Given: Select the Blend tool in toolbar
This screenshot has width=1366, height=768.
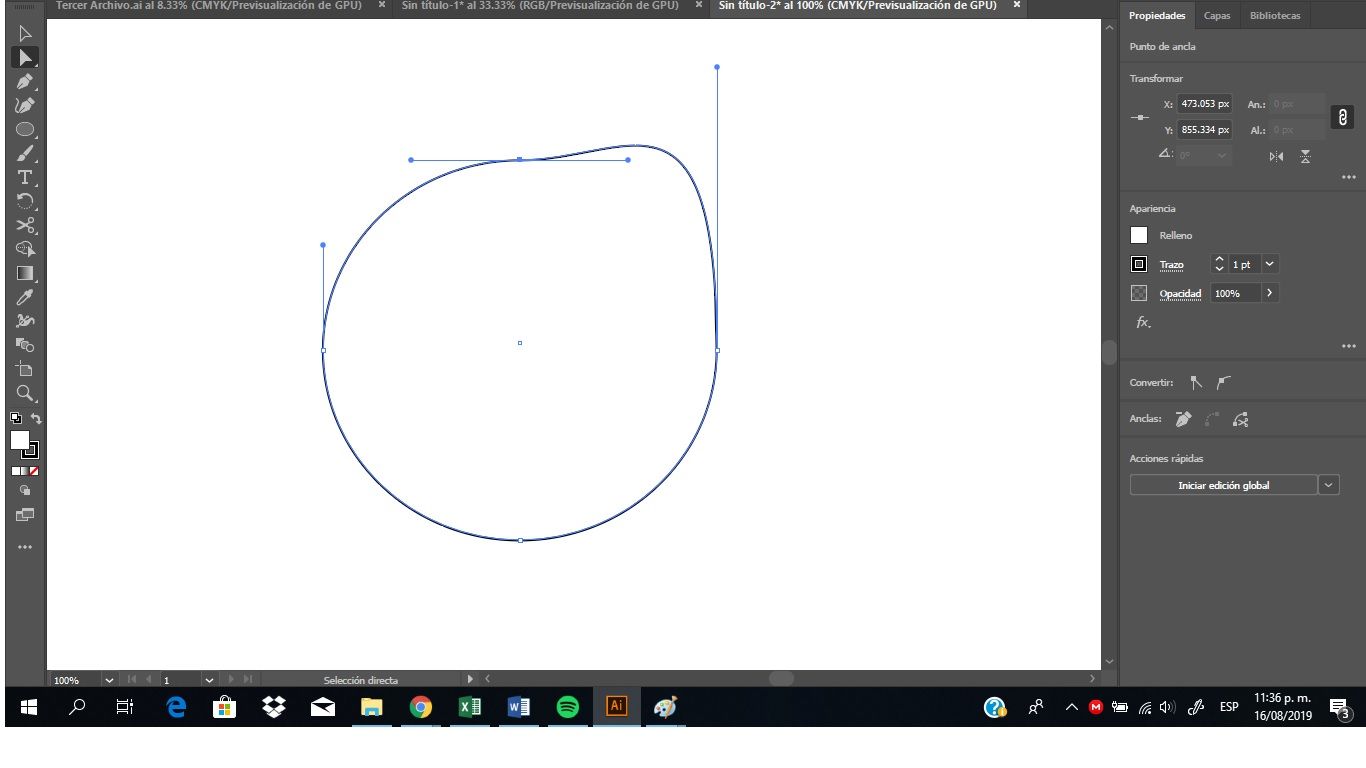Looking at the screenshot, I should [25, 346].
